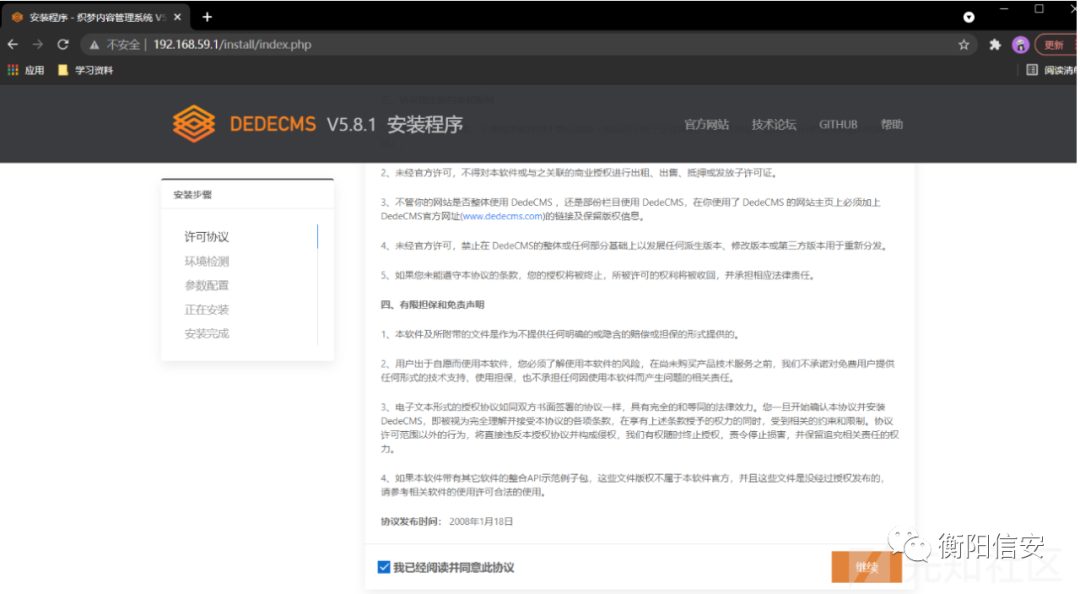Maximize the browser window
Screen dimensions: 1080x594
click(x=1039, y=8)
